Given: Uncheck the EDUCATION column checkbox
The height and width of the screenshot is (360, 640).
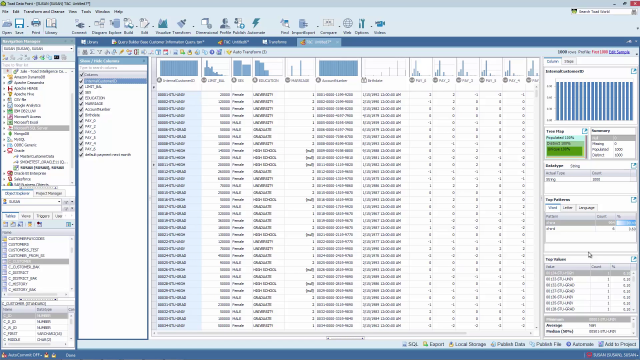Looking at the screenshot, I should pos(82,98).
